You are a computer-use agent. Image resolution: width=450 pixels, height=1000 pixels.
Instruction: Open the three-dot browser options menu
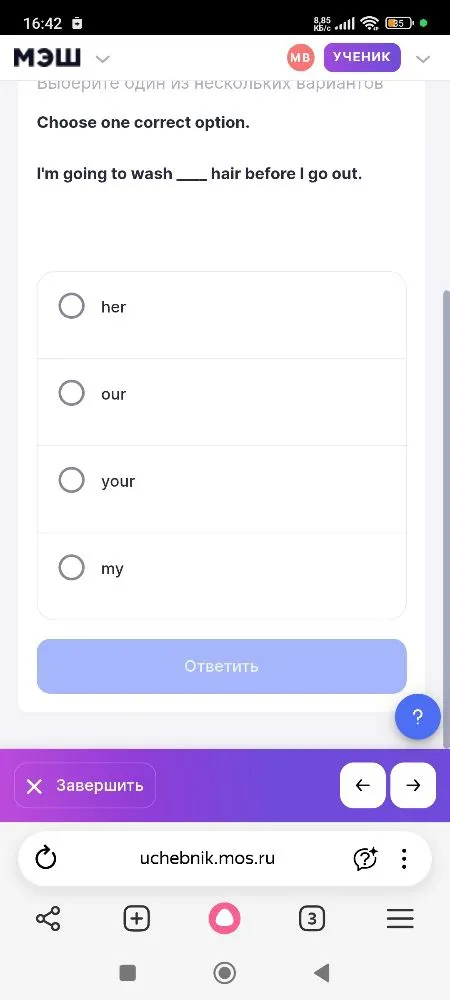(x=404, y=858)
